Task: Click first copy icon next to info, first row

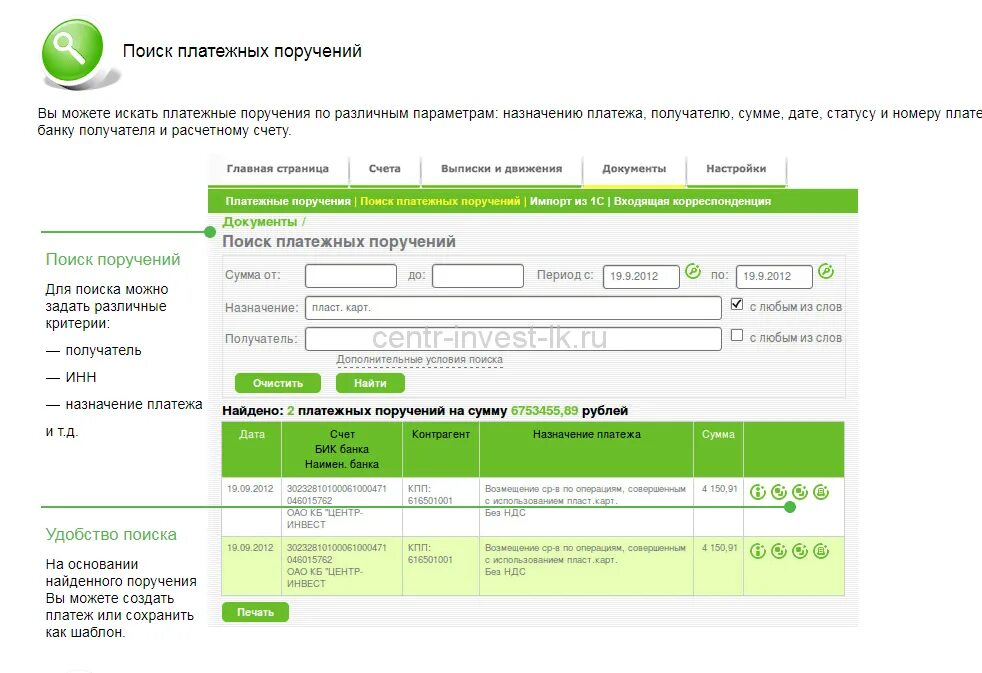Action: point(778,492)
